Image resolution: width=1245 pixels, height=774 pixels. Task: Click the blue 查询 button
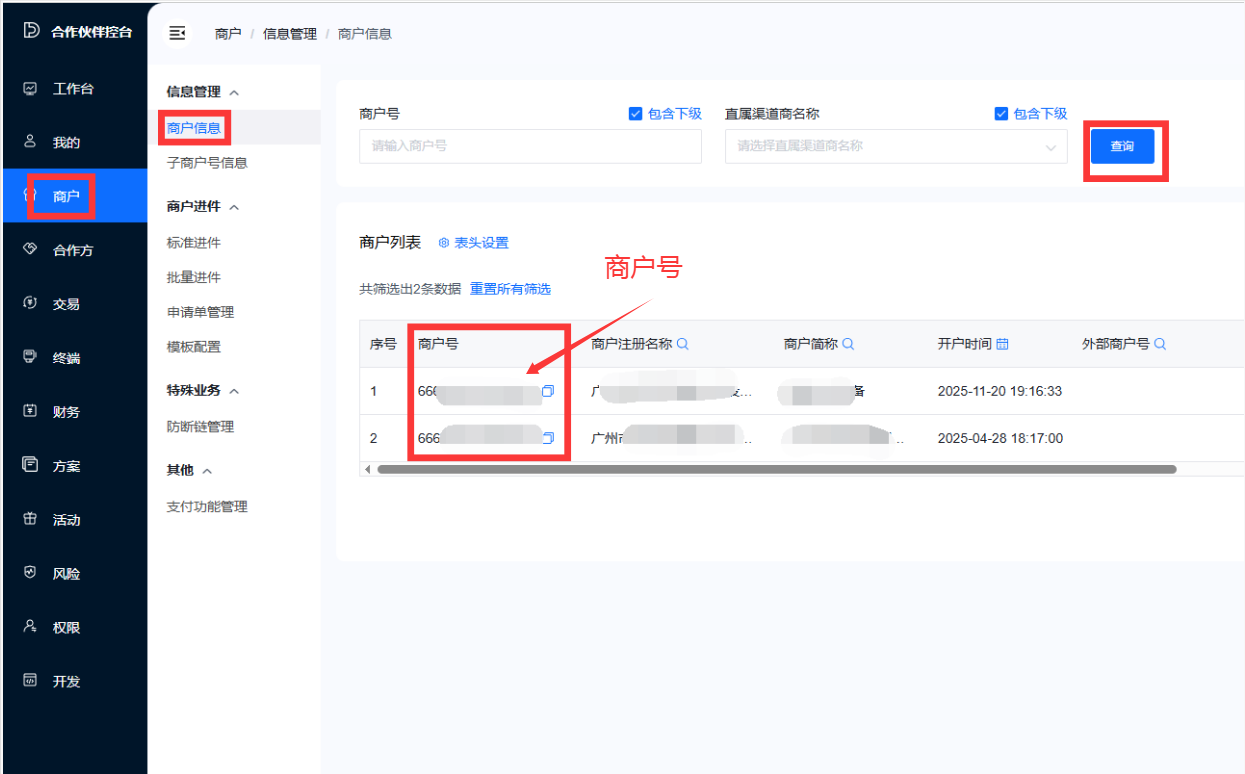[x=1122, y=146]
